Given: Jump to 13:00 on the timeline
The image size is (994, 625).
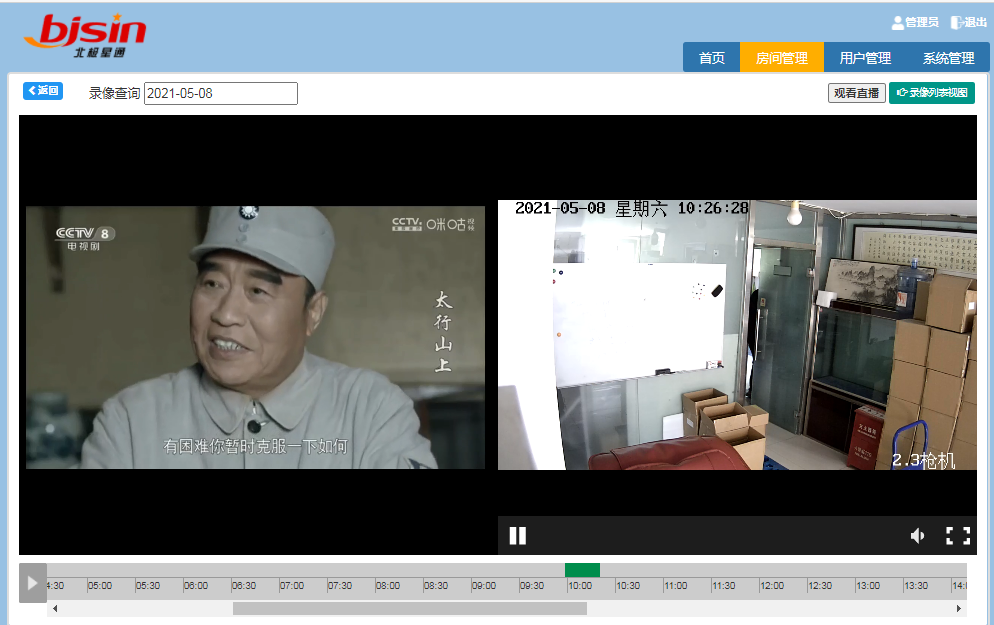Looking at the screenshot, I should pyautogui.click(x=868, y=586).
